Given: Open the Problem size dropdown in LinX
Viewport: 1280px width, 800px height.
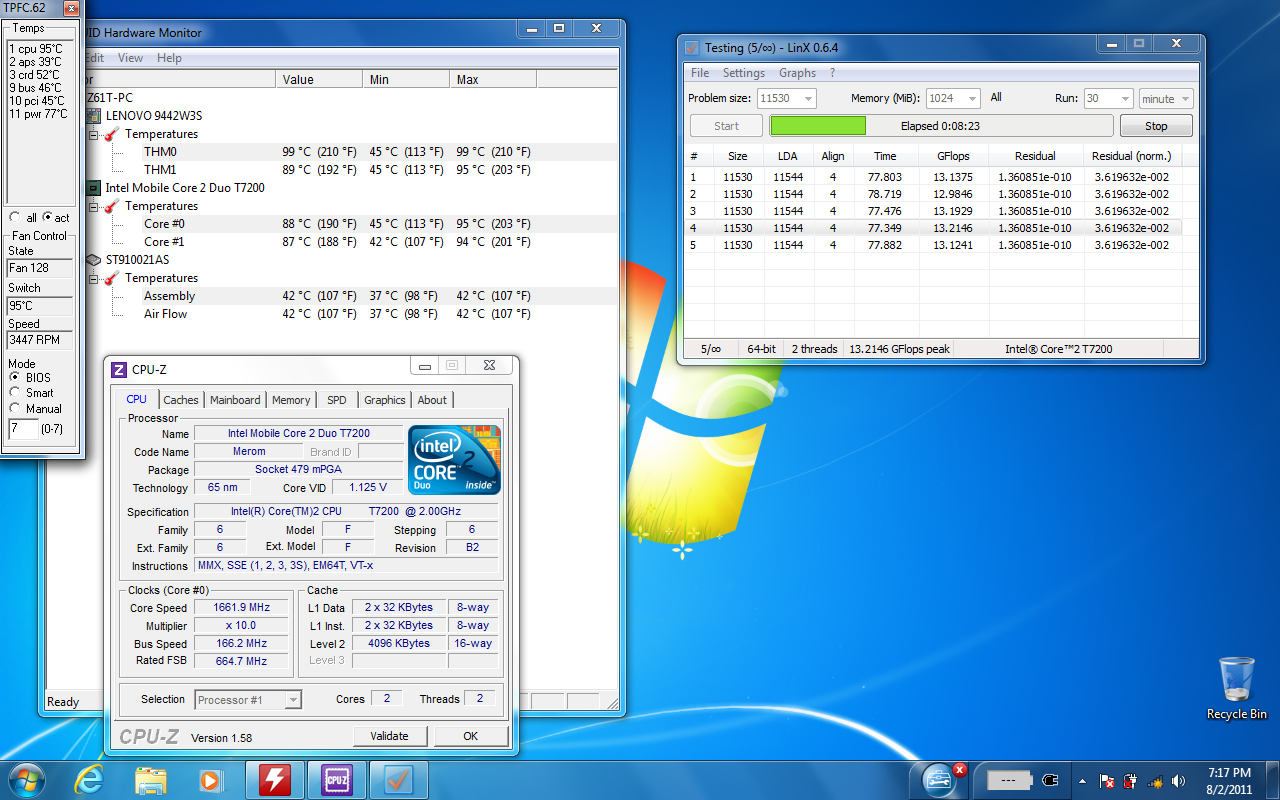Looking at the screenshot, I should (806, 98).
